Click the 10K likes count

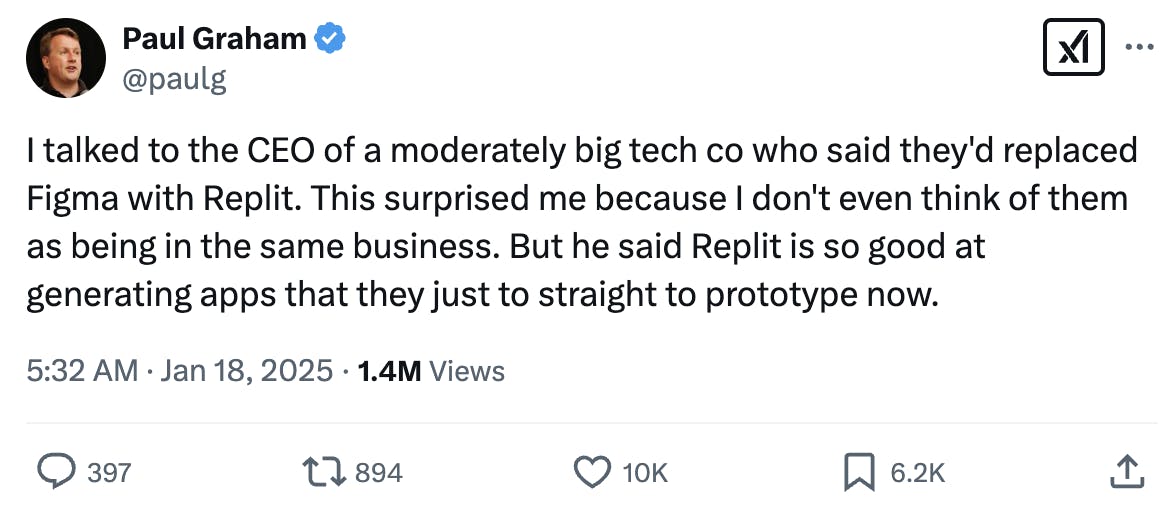(x=645, y=472)
